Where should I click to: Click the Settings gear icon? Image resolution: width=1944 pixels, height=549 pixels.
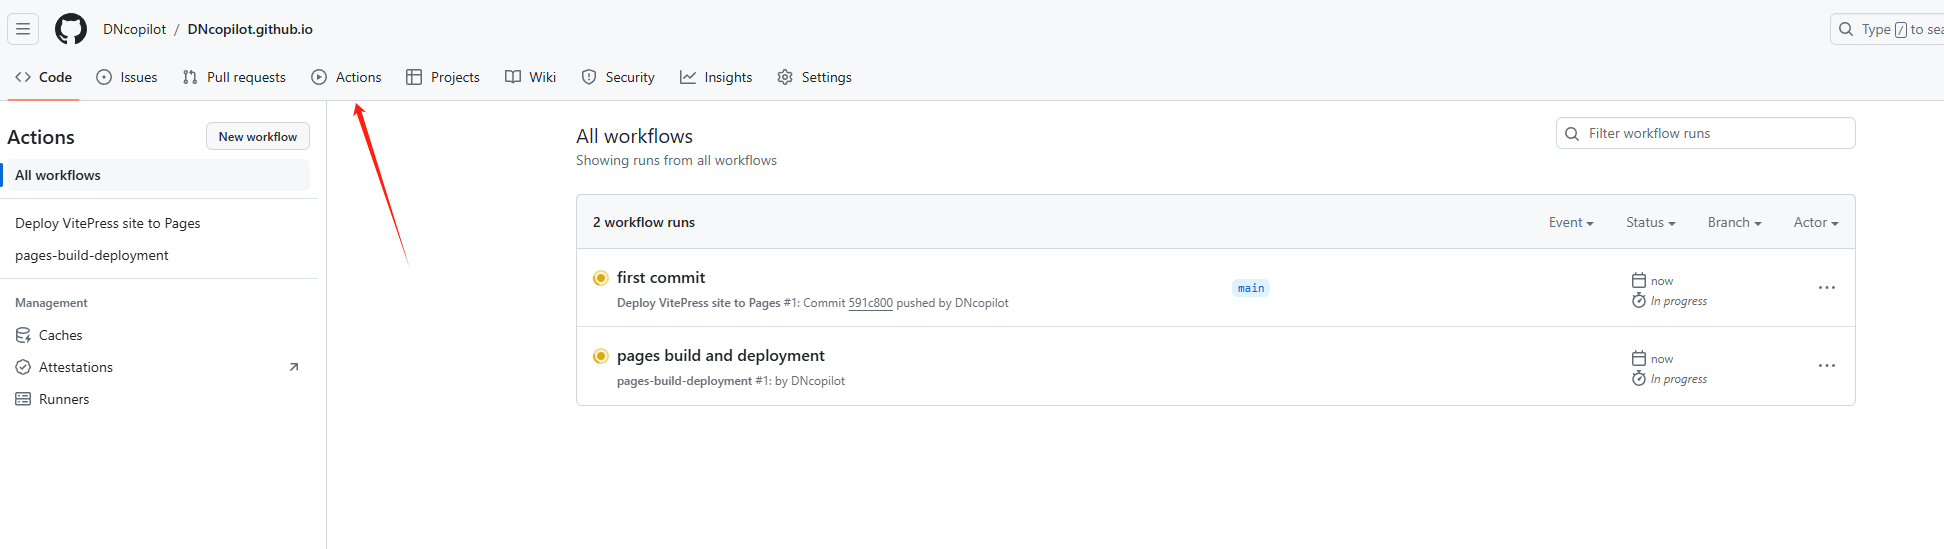coord(785,77)
